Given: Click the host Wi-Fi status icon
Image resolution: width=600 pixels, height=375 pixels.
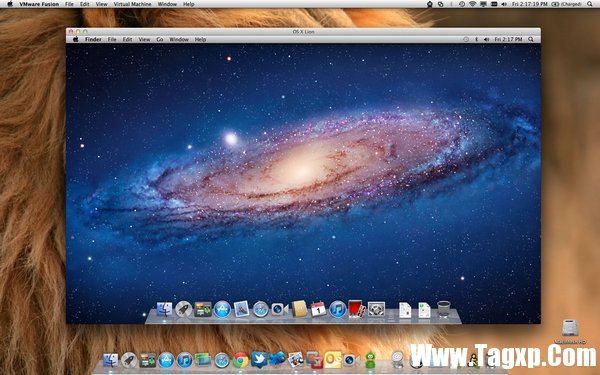Looking at the screenshot, I should (473, 4).
